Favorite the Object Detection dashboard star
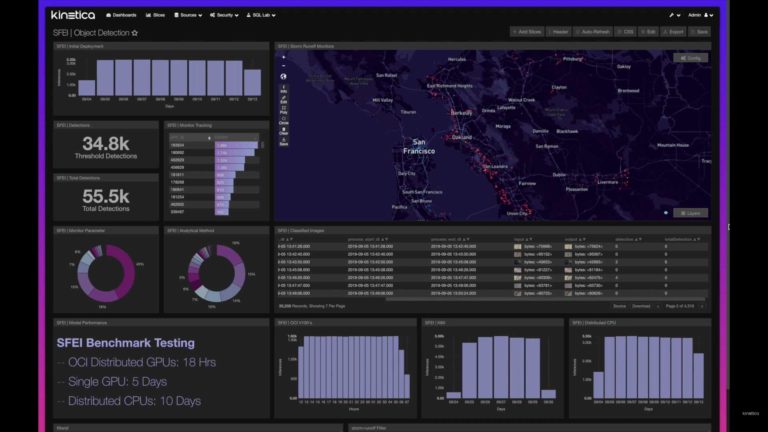This screenshot has width=768, height=432. 135,33
